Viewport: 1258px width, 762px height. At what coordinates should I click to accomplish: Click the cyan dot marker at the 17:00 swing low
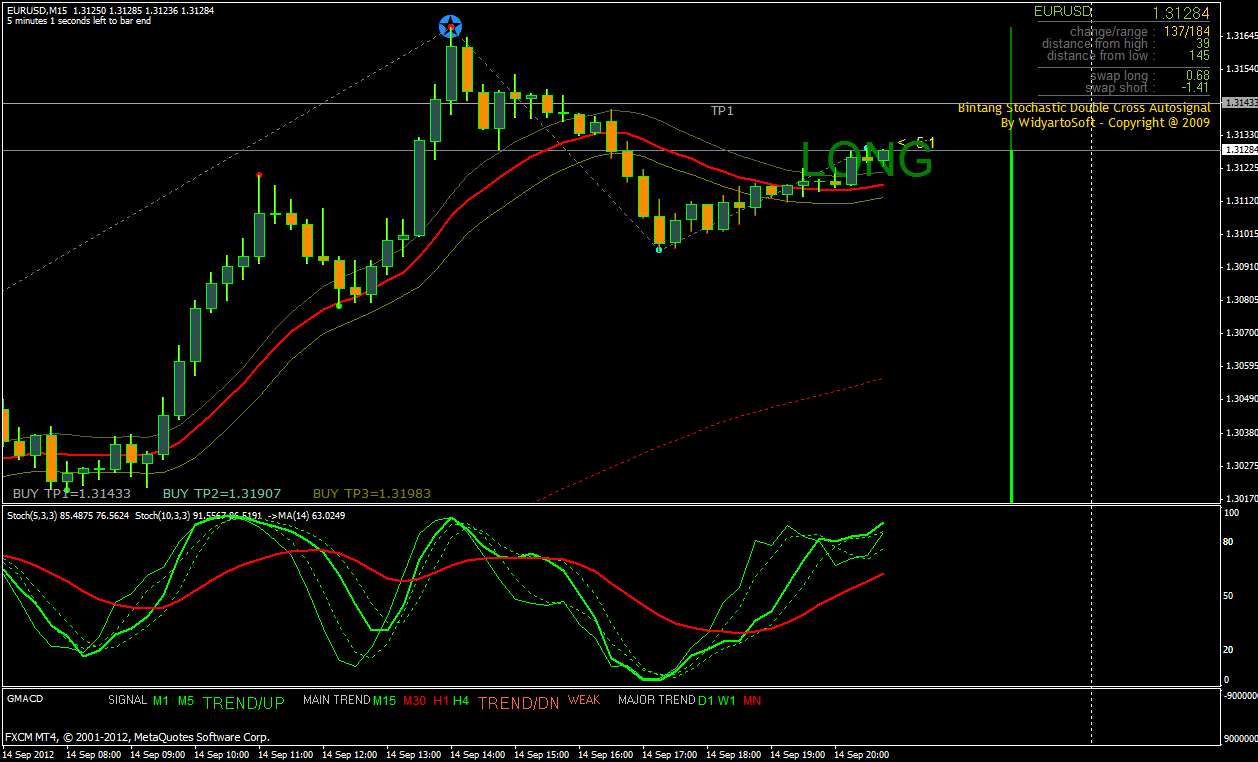pos(658,249)
